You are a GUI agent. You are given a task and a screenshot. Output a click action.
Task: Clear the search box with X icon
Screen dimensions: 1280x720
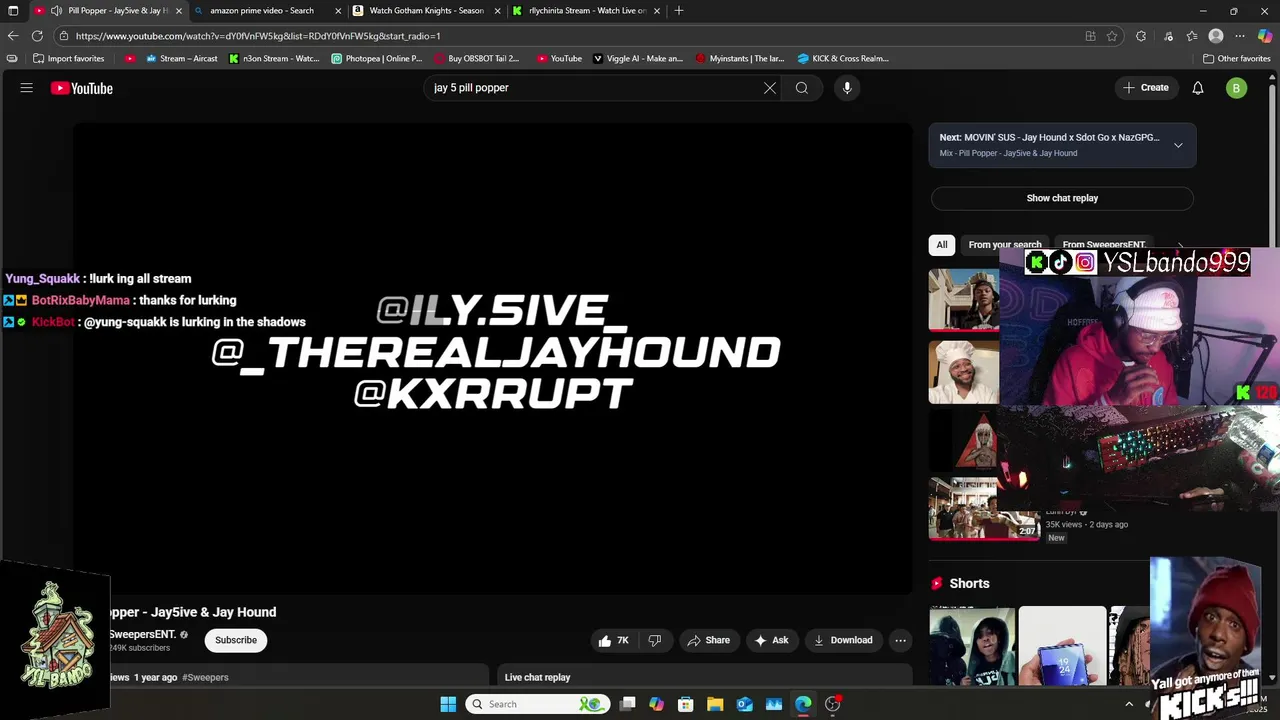[770, 88]
